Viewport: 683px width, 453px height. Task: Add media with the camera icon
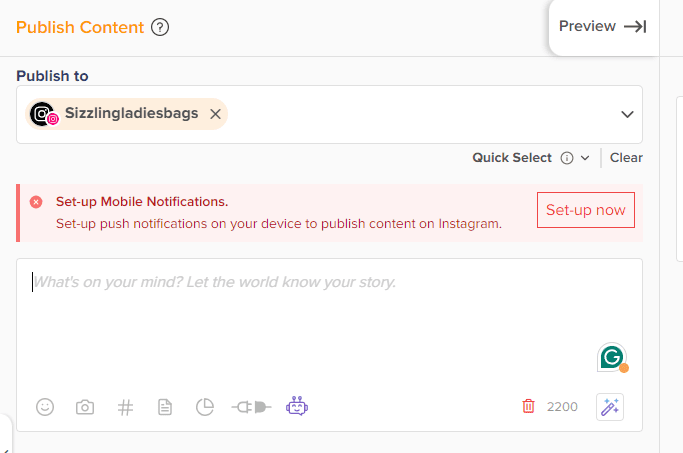pos(85,407)
